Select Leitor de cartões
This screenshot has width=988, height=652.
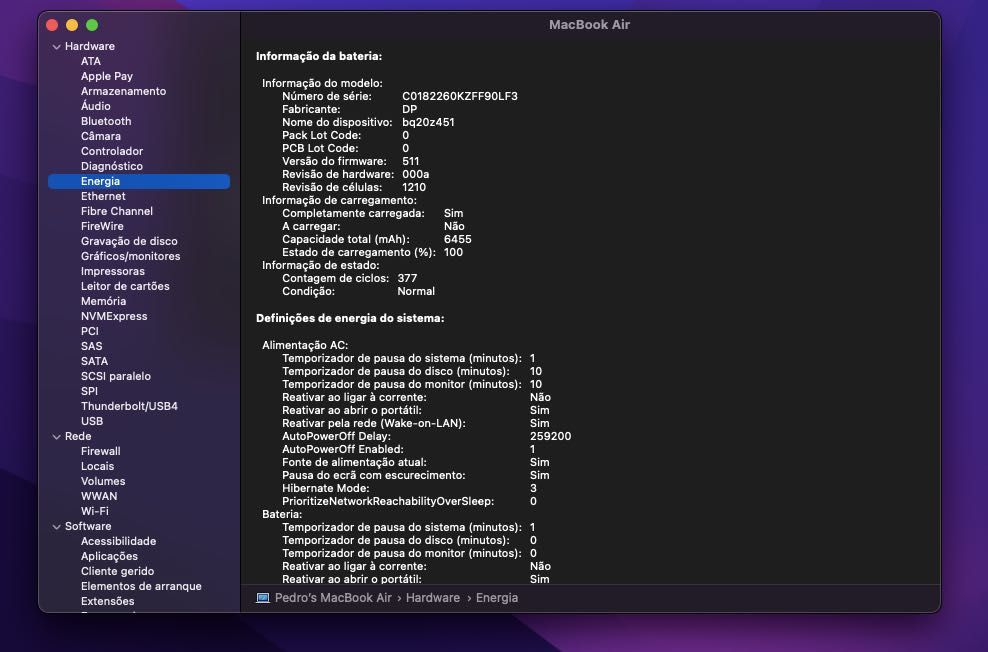[x=125, y=286]
